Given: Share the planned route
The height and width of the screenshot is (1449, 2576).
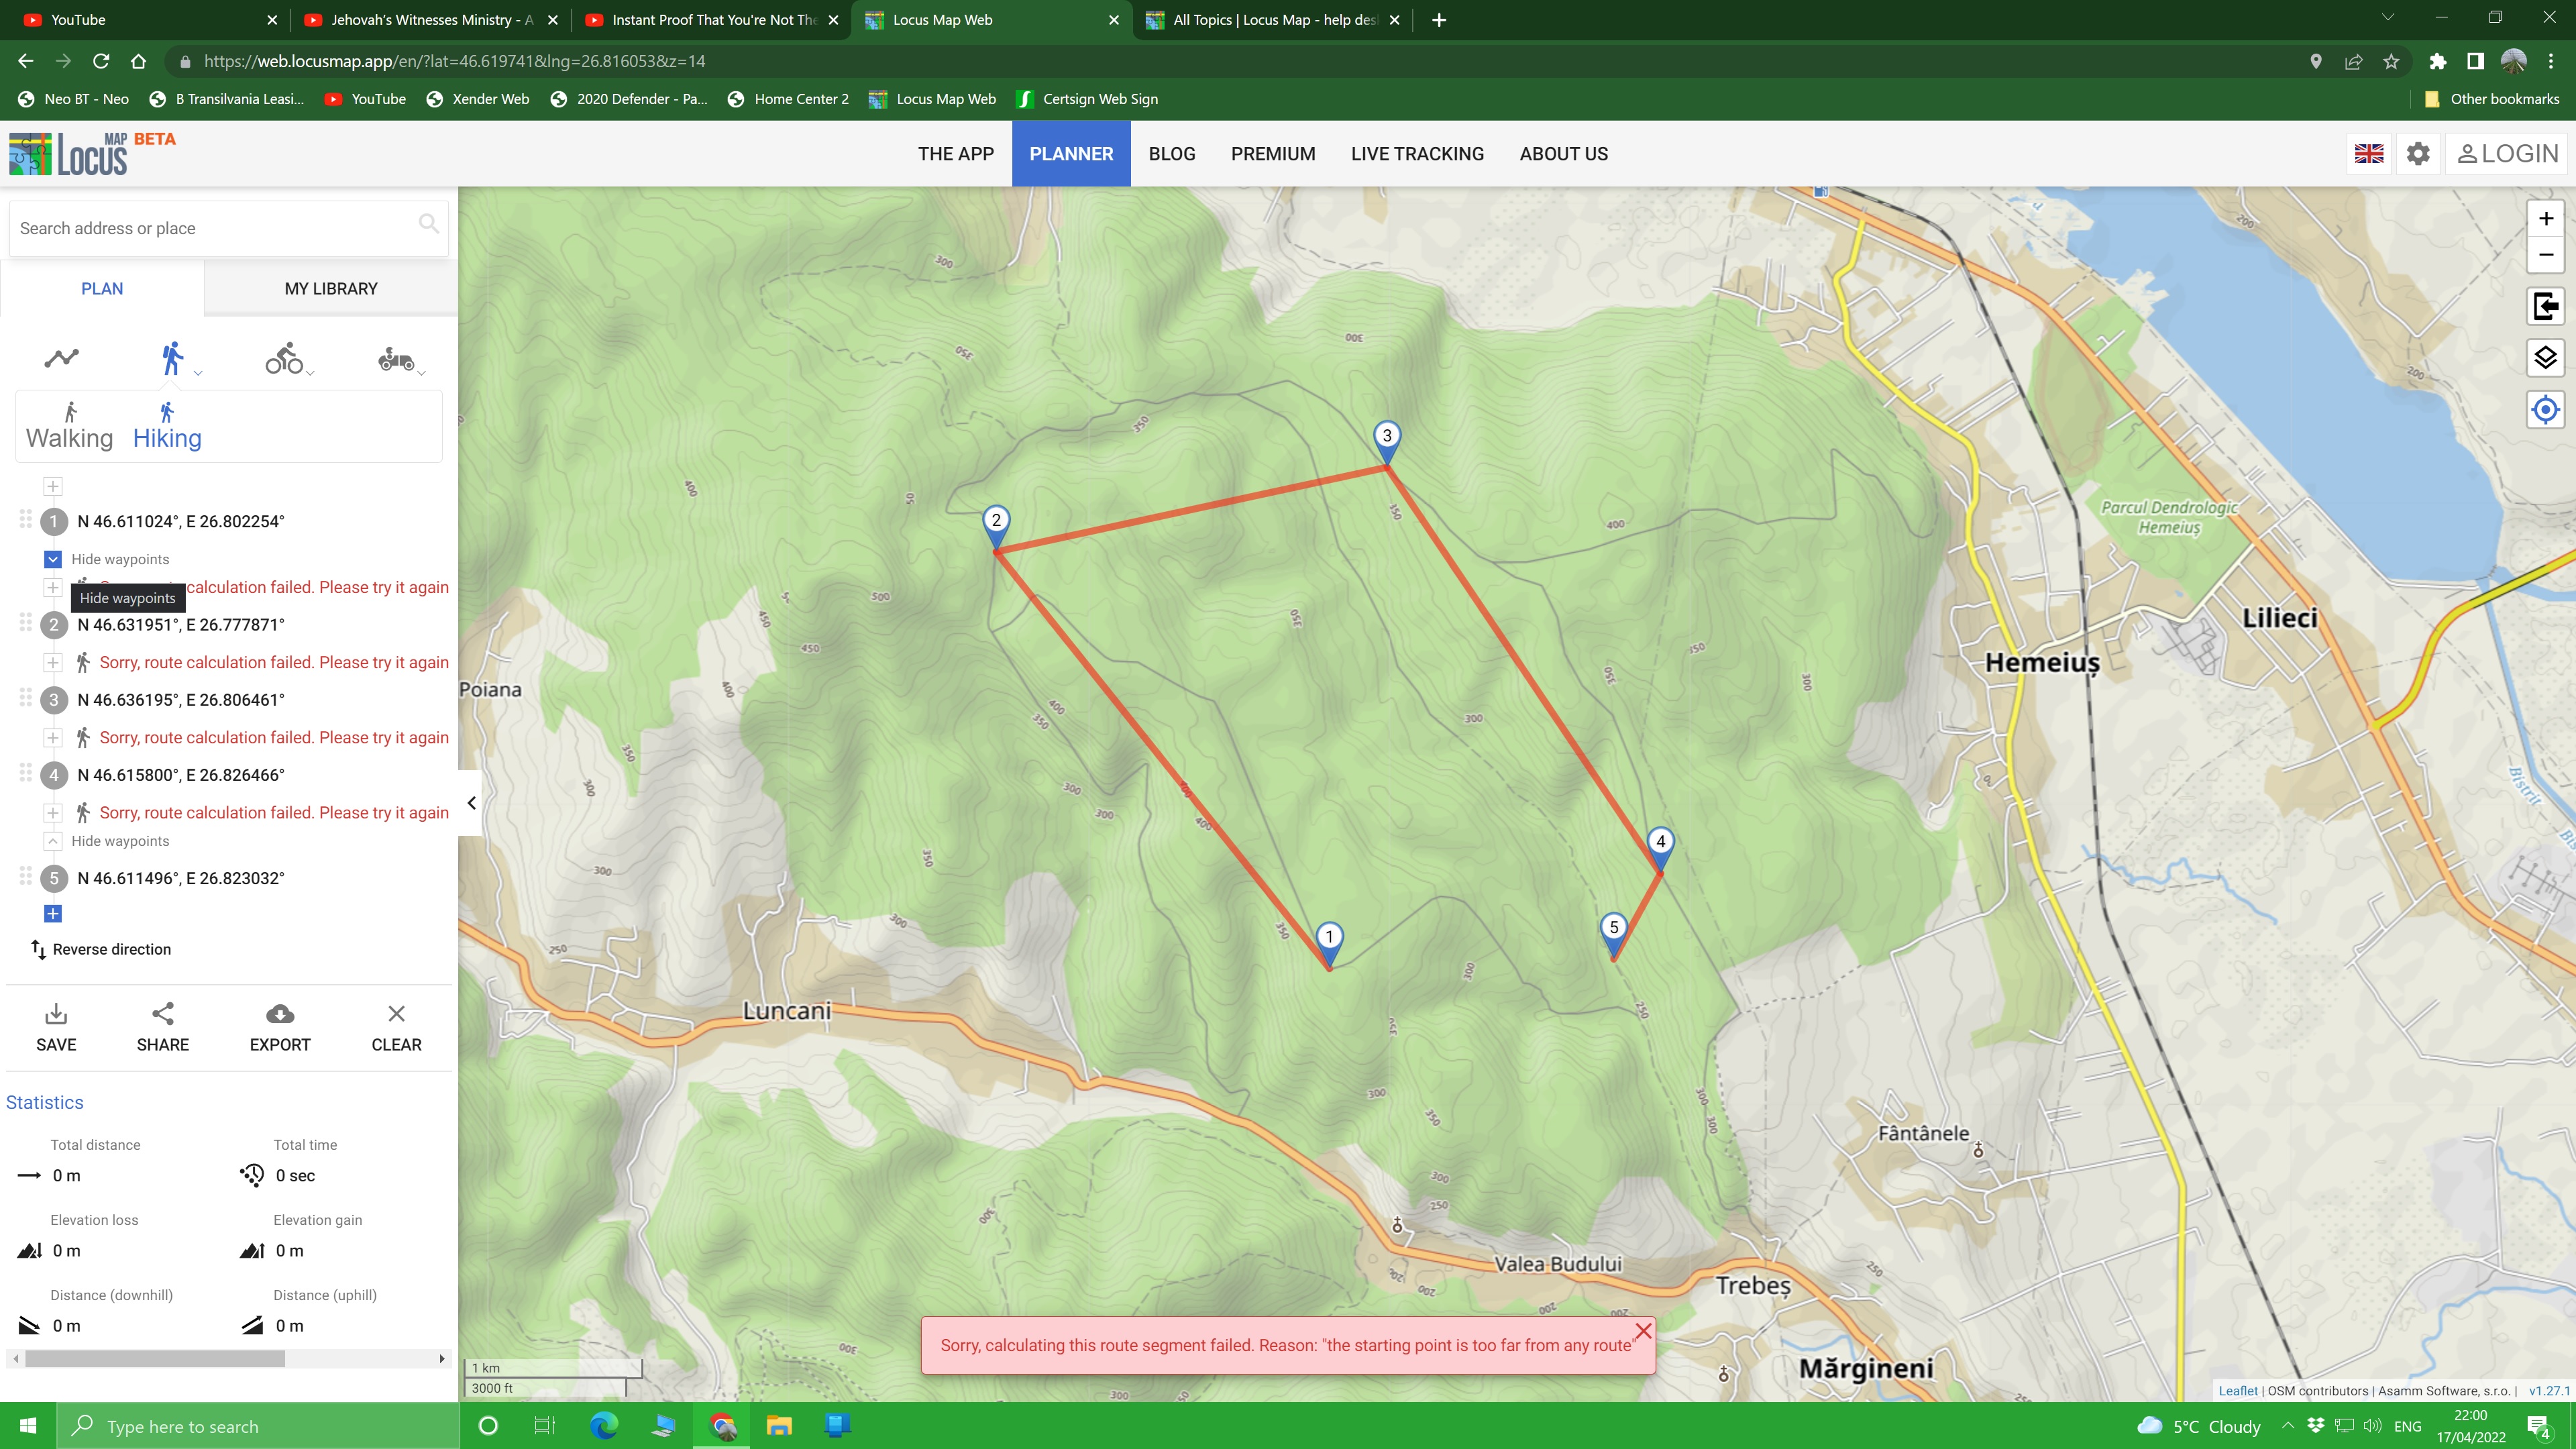Looking at the screenshot, I should [162, 1027].
